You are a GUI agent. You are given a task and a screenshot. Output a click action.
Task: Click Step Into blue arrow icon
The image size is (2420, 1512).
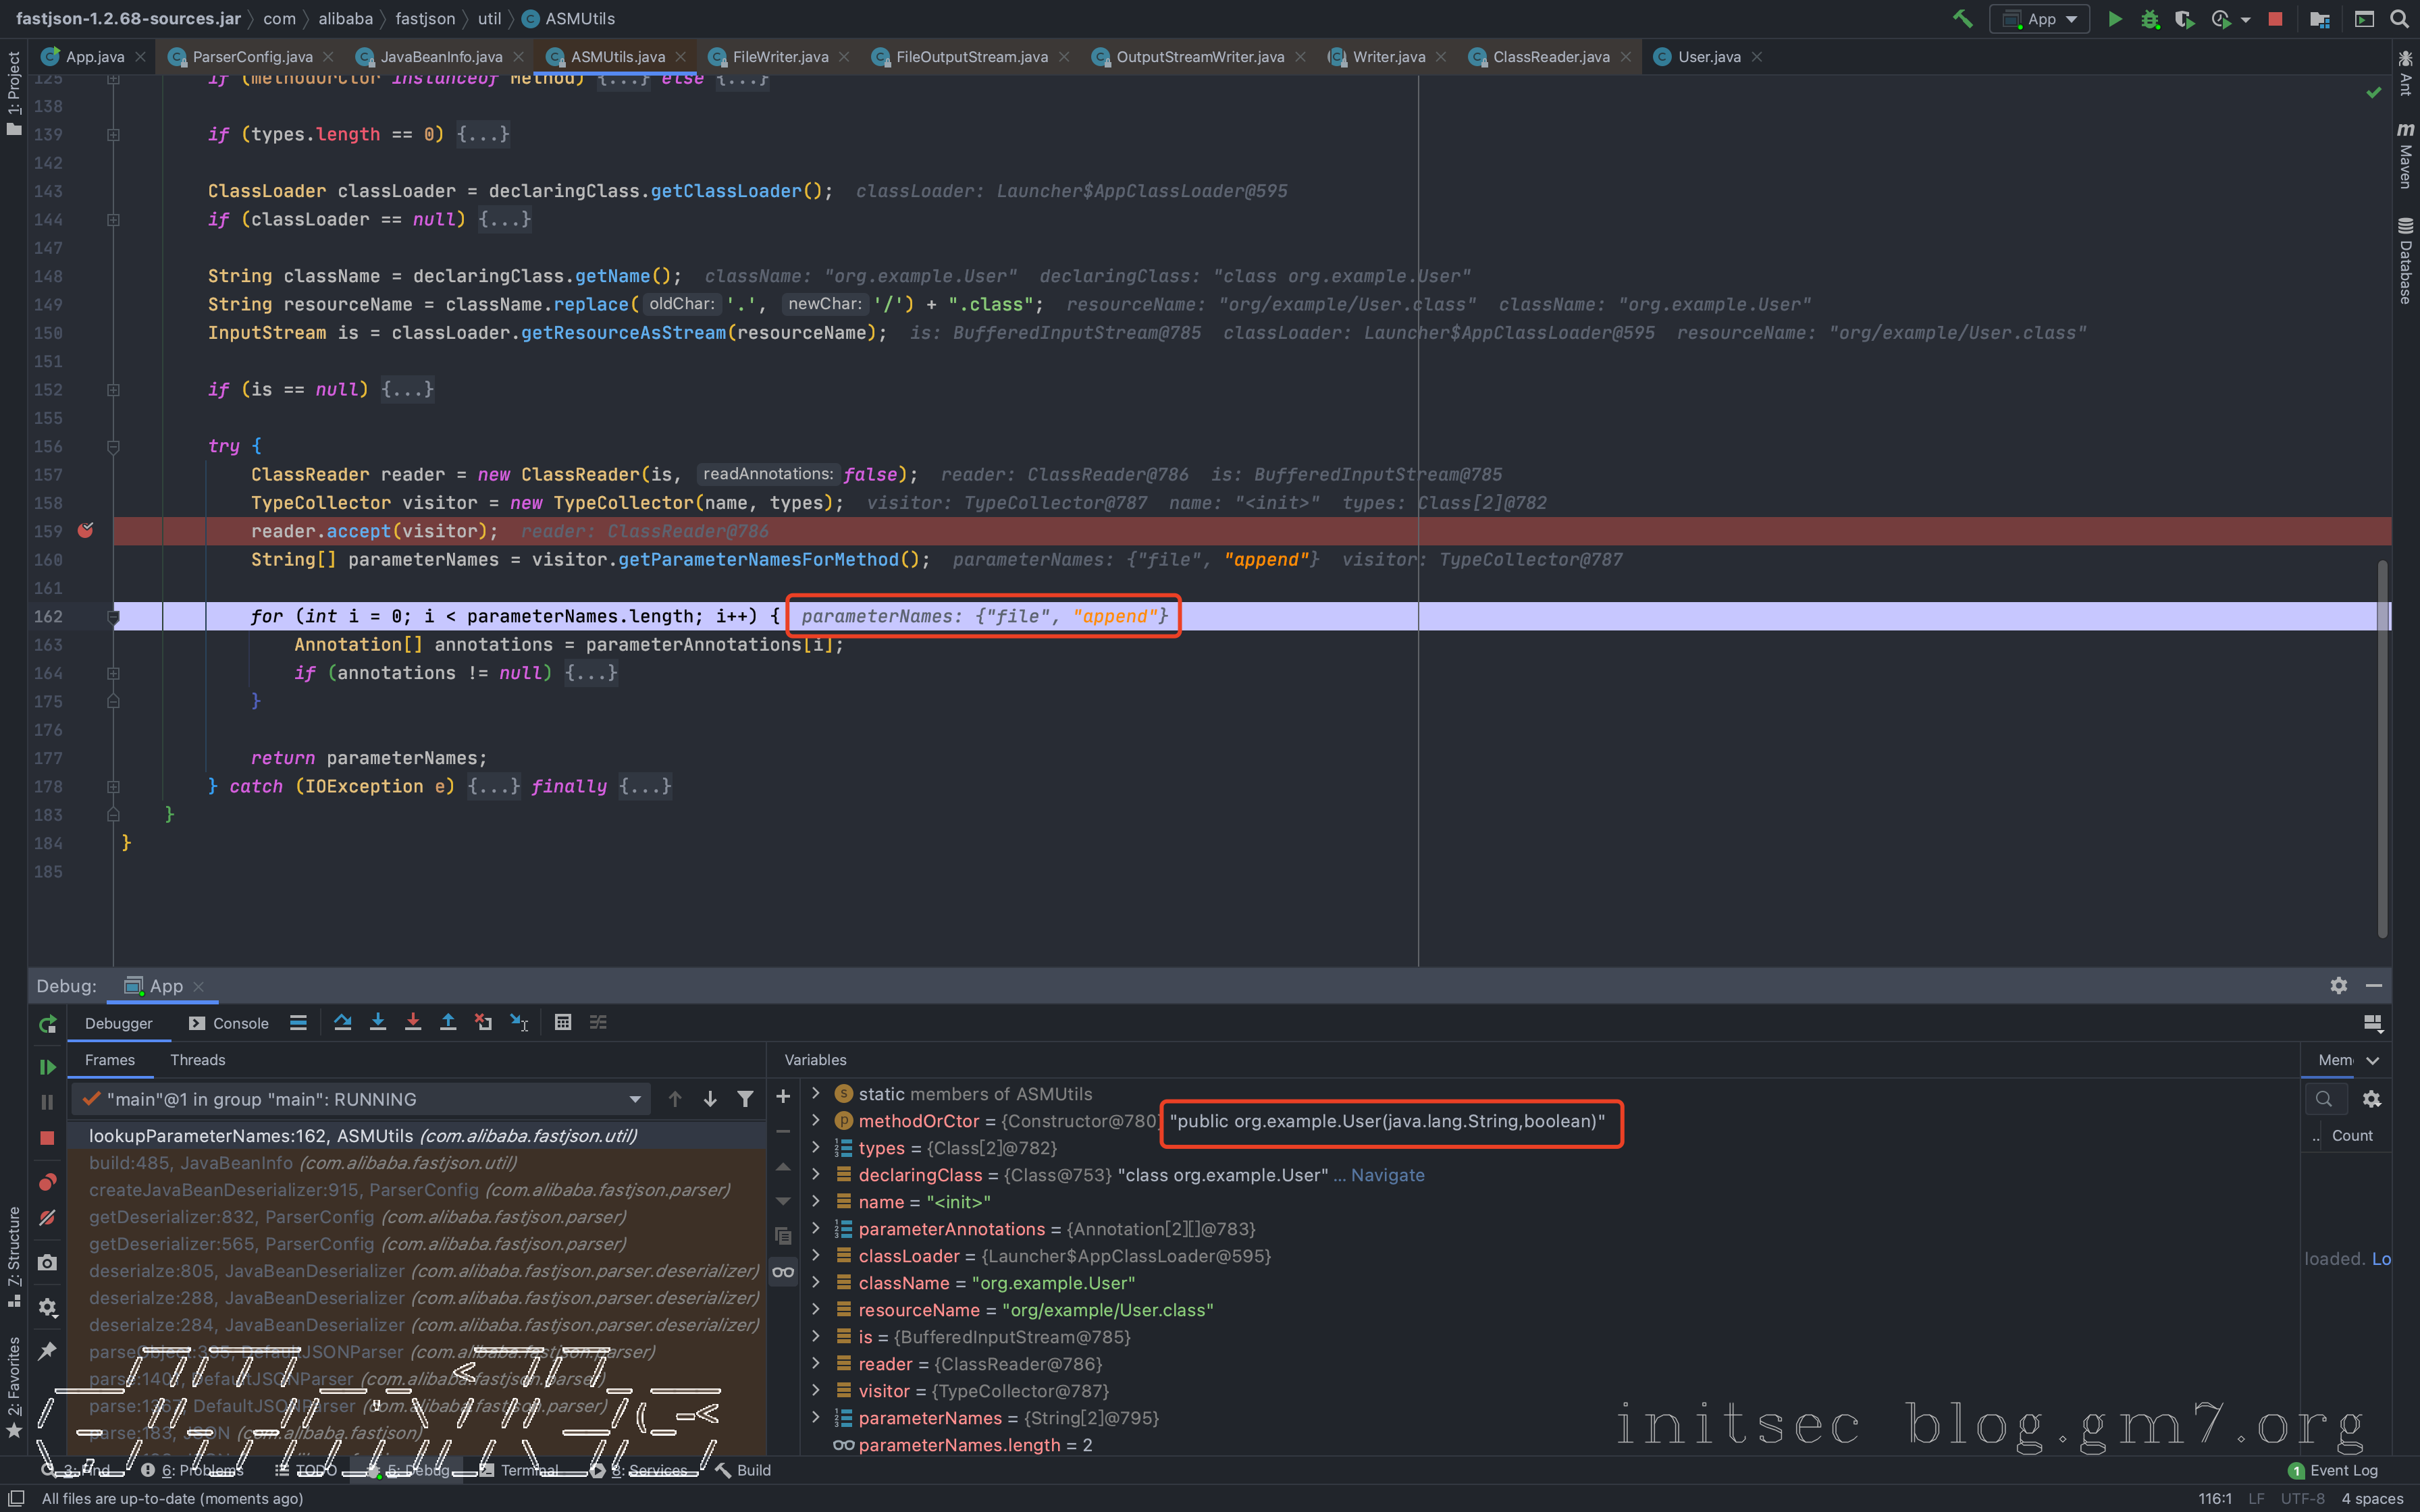pyautogui.click(x=378, y=1022)
